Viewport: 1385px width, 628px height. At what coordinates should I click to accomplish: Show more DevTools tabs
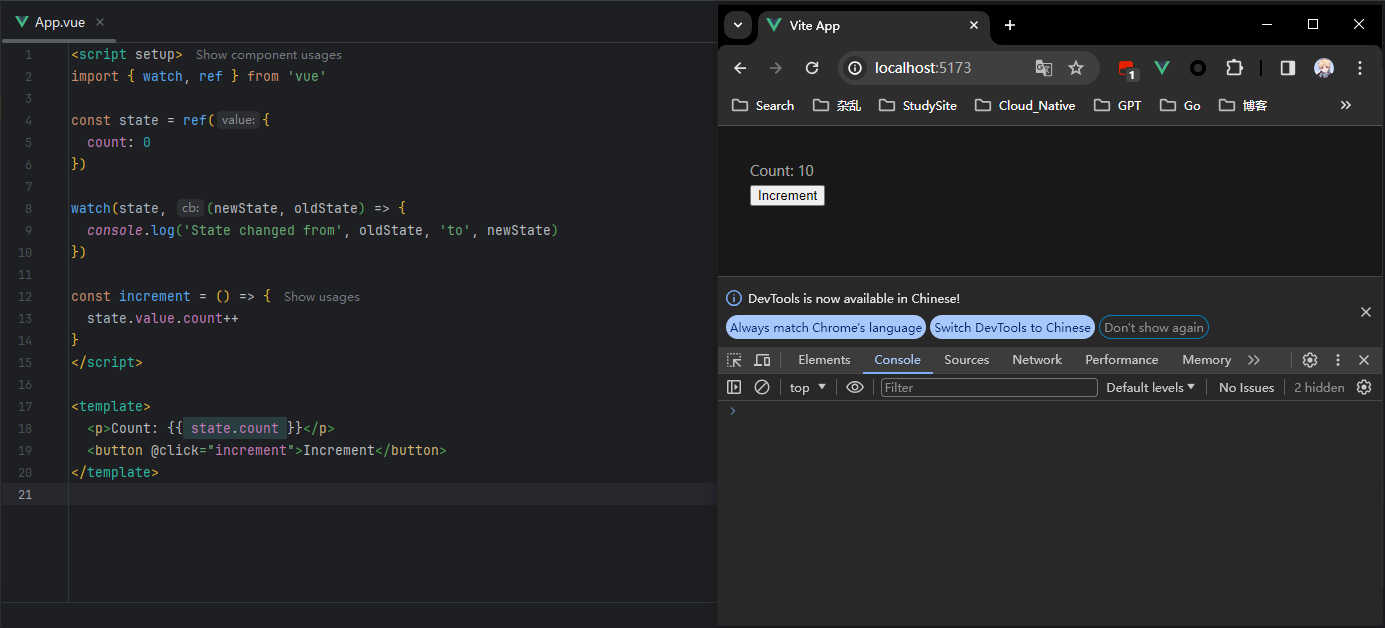(1254, 360)
